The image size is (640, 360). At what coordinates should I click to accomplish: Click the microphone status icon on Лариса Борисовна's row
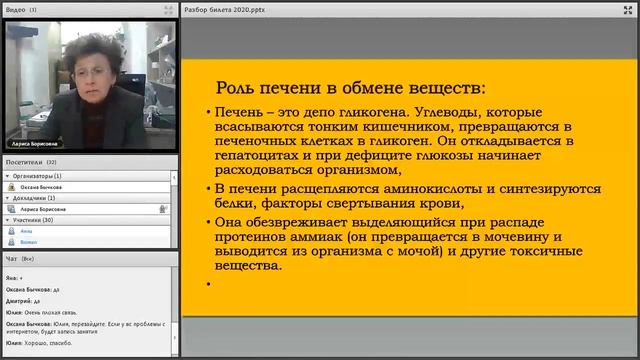(x=163, y=209)
